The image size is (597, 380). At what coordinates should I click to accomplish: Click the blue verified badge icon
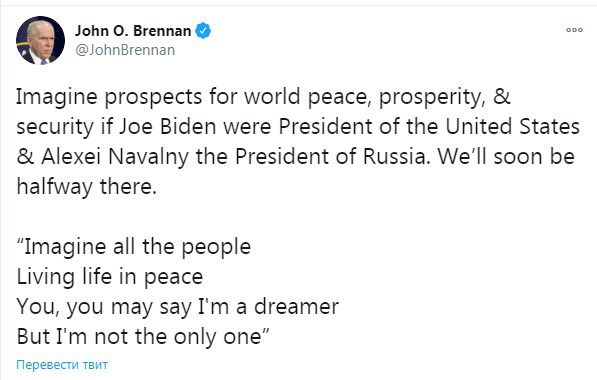tap(203, 31)
